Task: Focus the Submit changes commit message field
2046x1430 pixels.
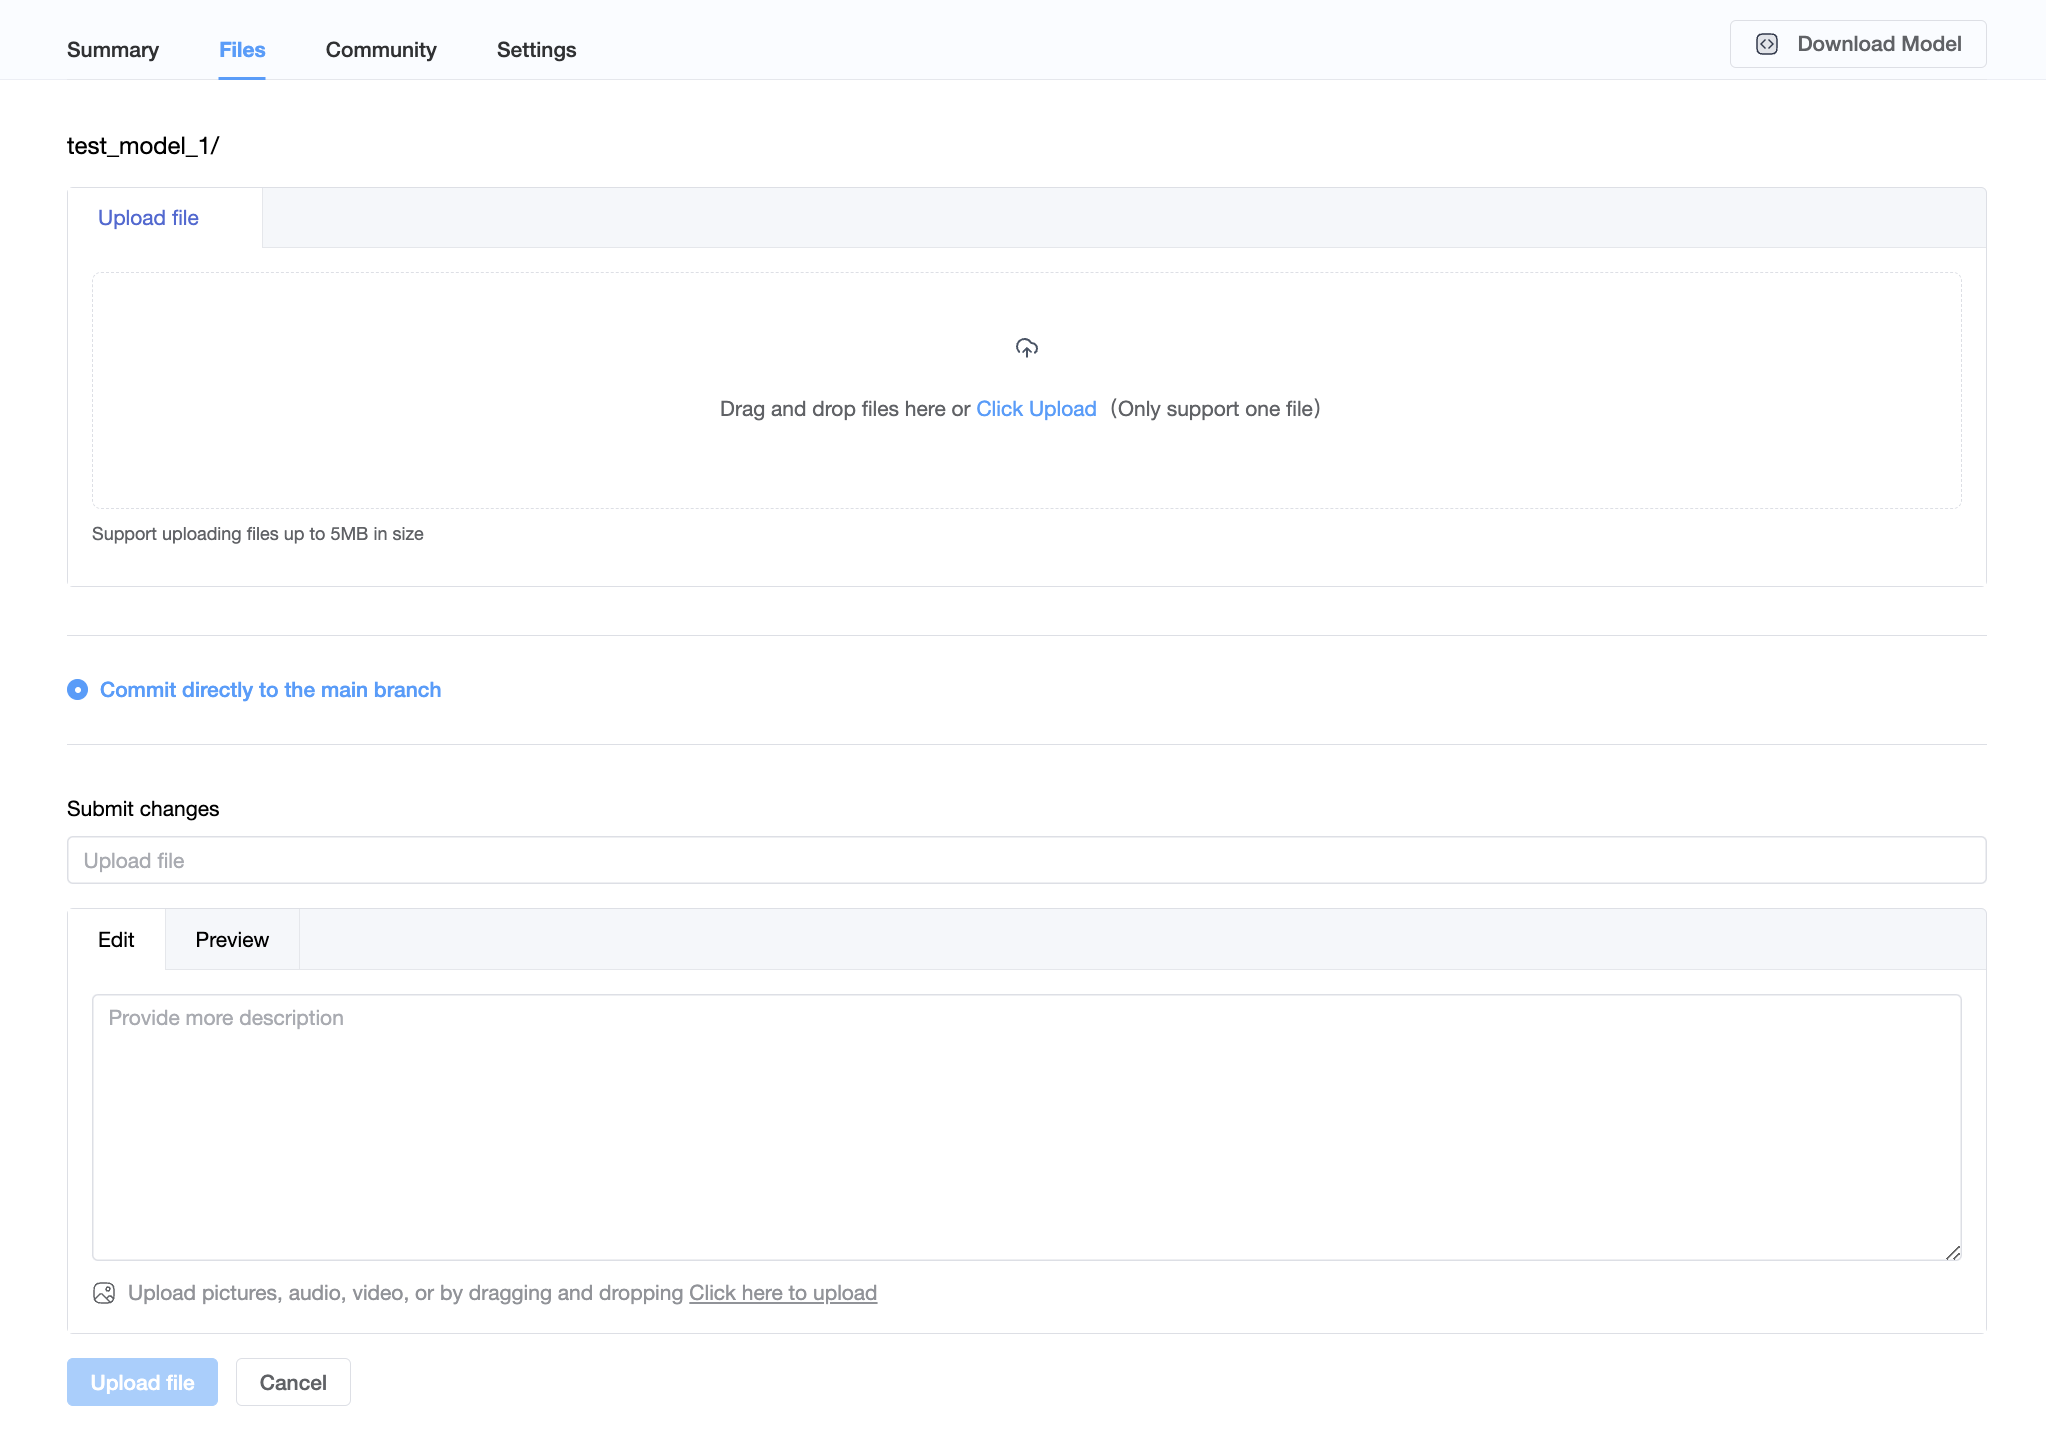Action: [1026, 860]
